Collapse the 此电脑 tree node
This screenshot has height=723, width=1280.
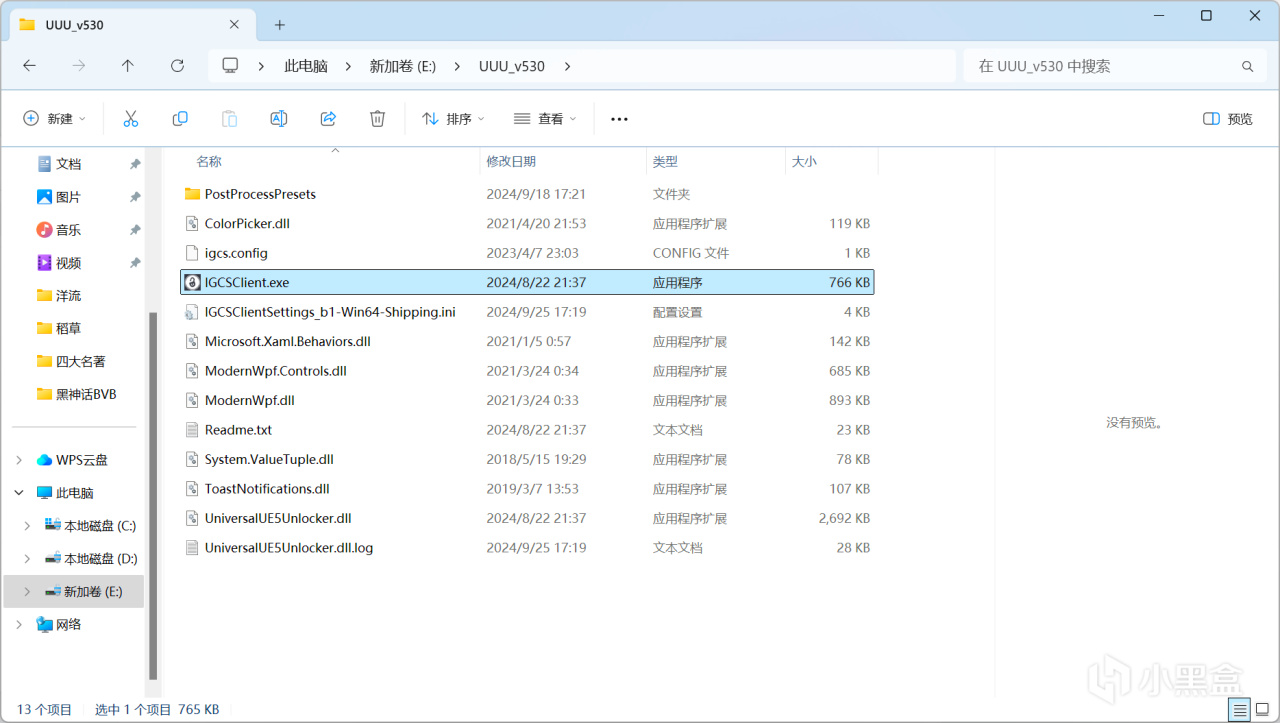pos(19,493)
